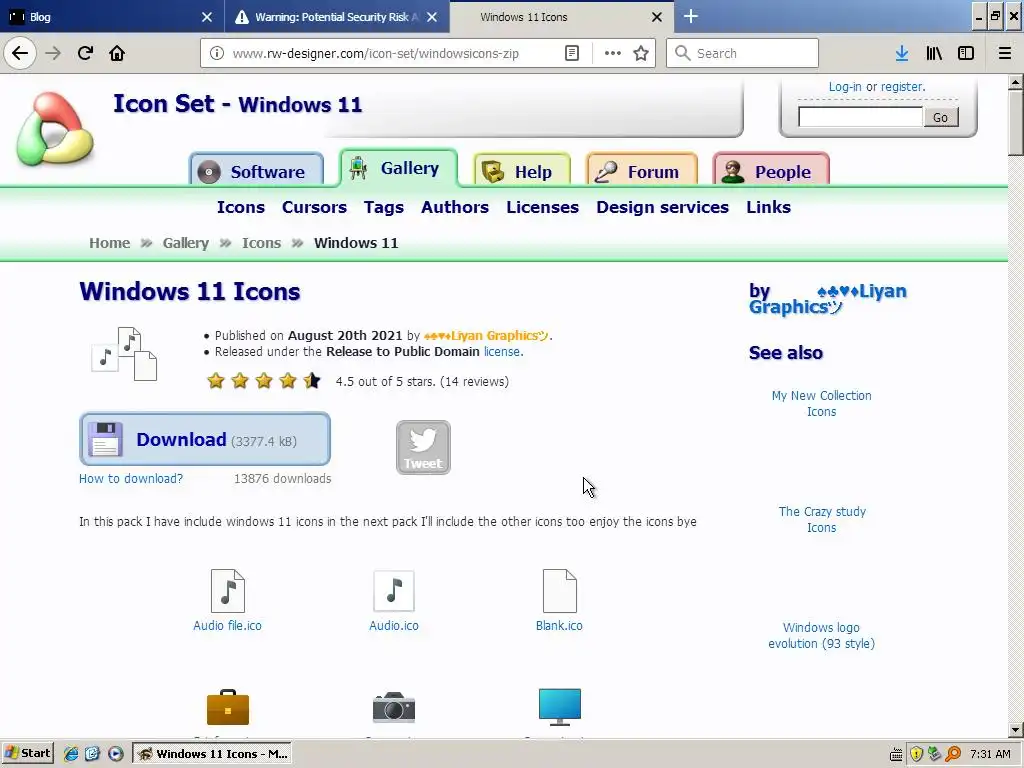Click the RealWorld Designer site logo
This screenshot has height=768, width=1024.
tap(55, 129)
